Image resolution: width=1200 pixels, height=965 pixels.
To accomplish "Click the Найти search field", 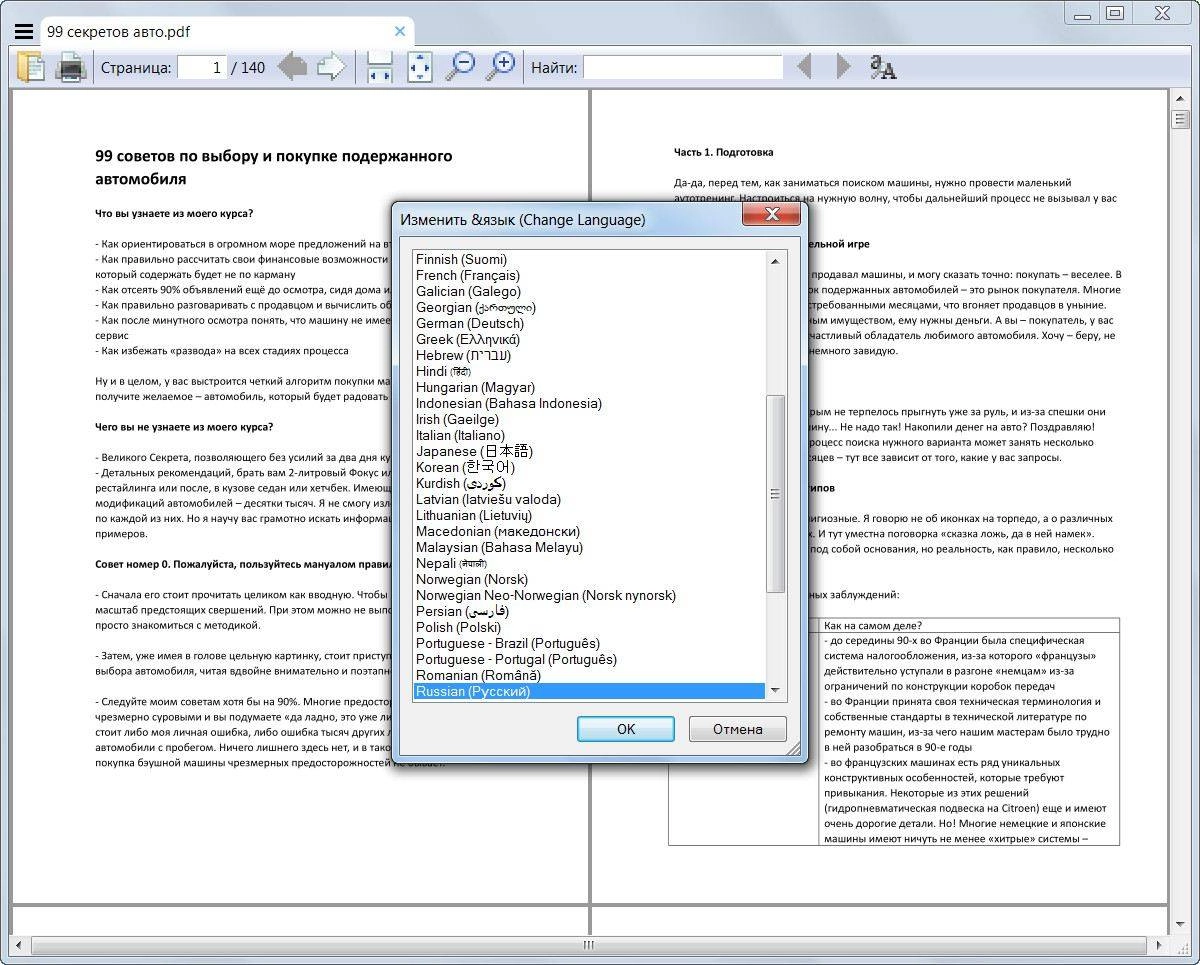I will 683,67.
